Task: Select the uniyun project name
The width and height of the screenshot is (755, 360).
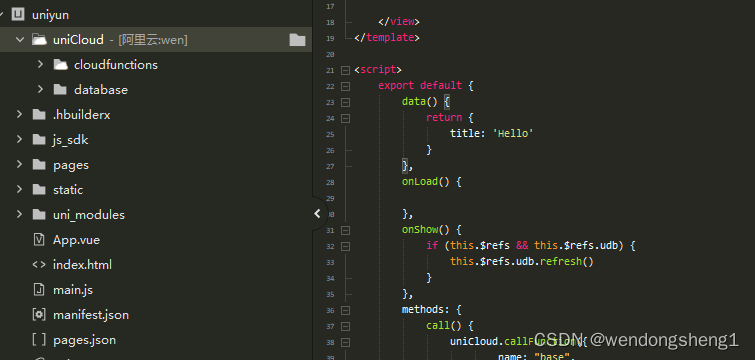Action: click(x=50, y=15)
